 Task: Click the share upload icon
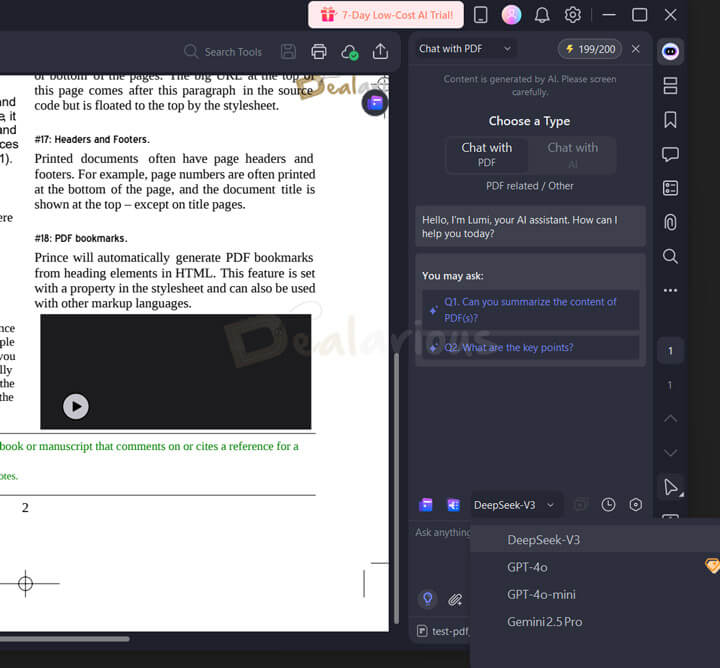pos(380,51)
